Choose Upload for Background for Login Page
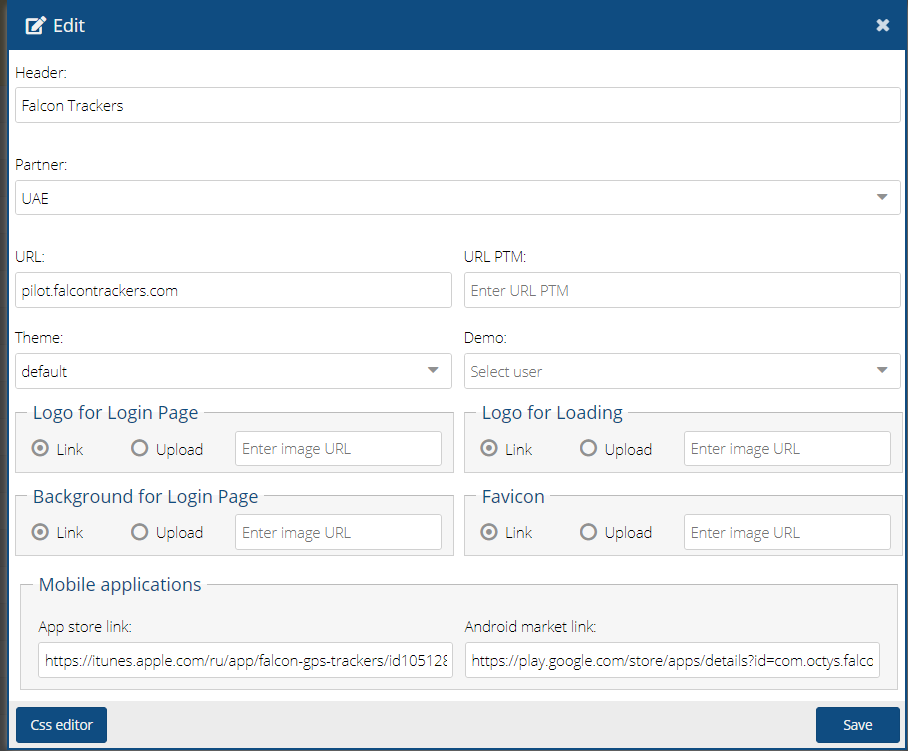This screenshot has height=751, width=908. pos(140,532)
